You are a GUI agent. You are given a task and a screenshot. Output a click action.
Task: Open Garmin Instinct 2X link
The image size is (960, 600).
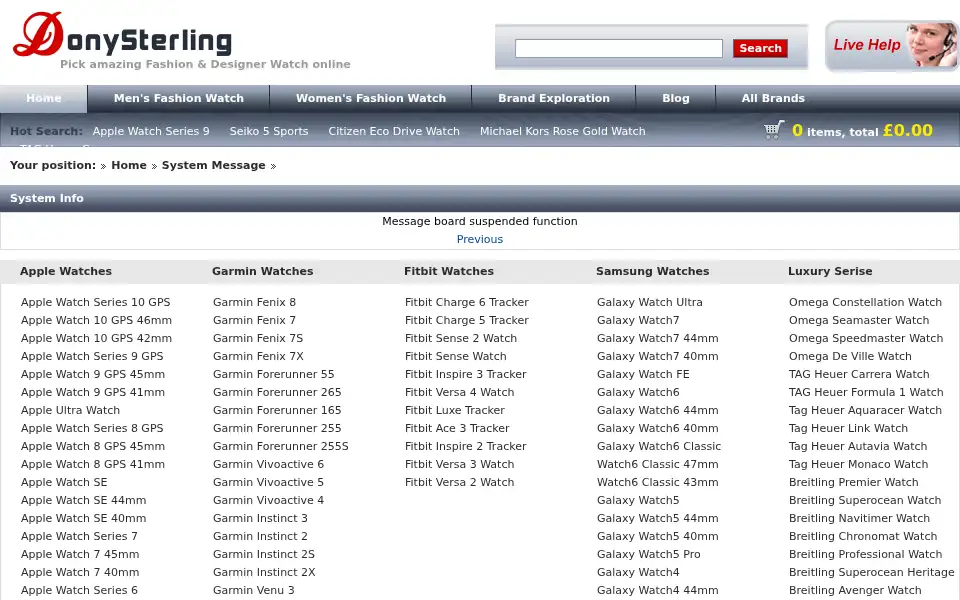(x=264, y=572)
